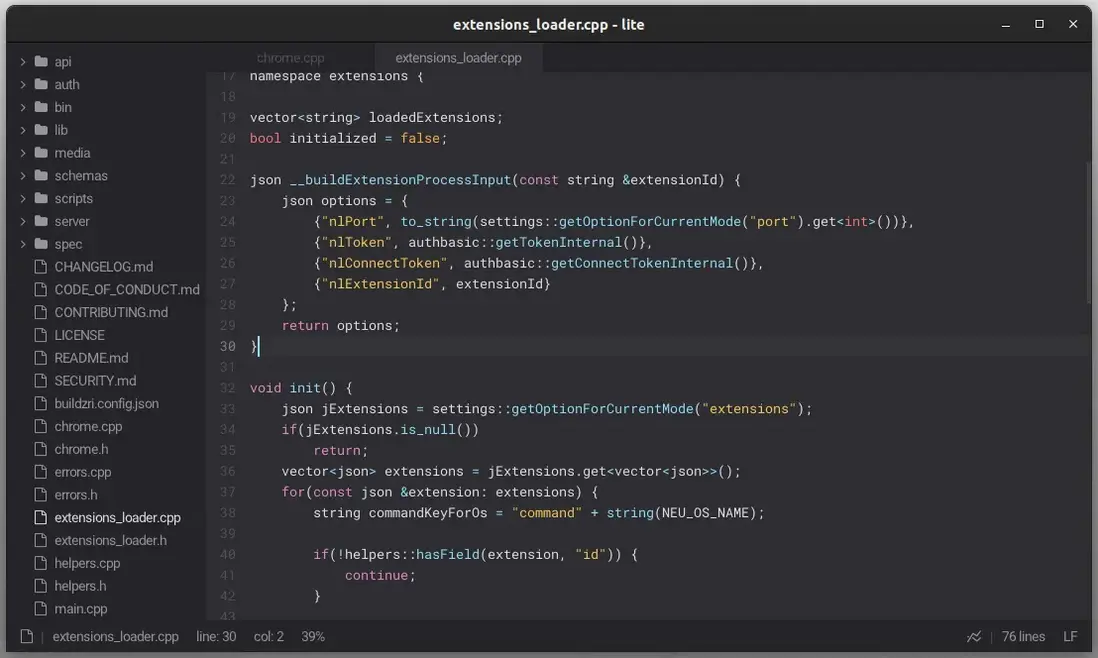Open CHANGELOG.md in the file tree
Viewport: 1098px width, 658px height.
click(x=103, y=267)
